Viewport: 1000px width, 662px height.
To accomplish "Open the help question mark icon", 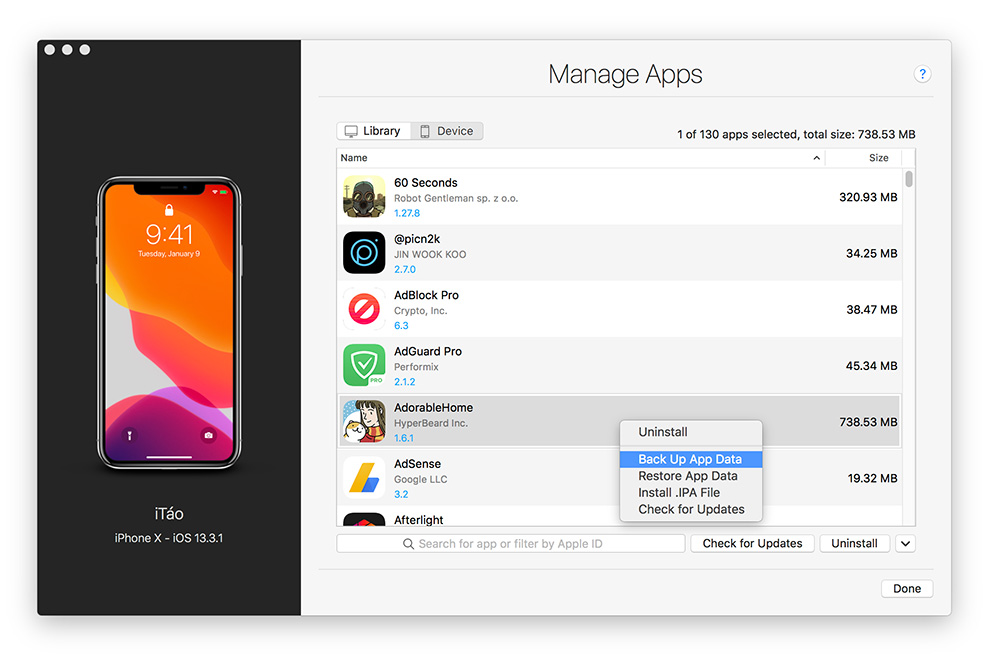I will [922, 74].
